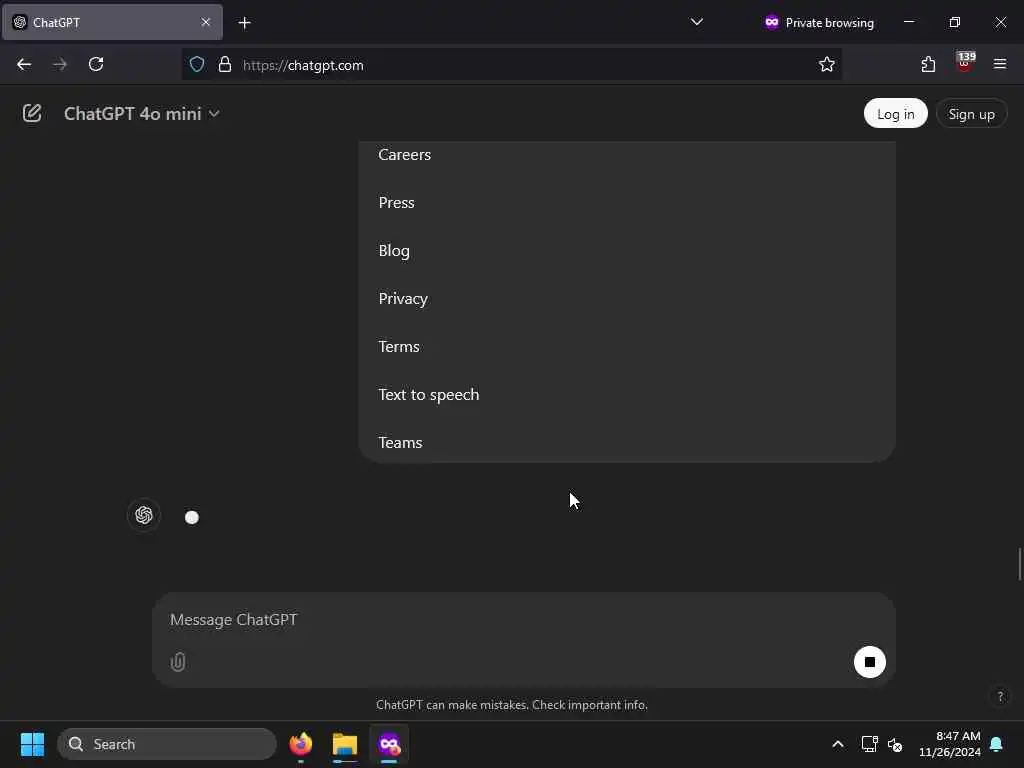Open Firefox from the taskbar
Viewport: 1024px width, 768px height.
click(x=300, y=744)
